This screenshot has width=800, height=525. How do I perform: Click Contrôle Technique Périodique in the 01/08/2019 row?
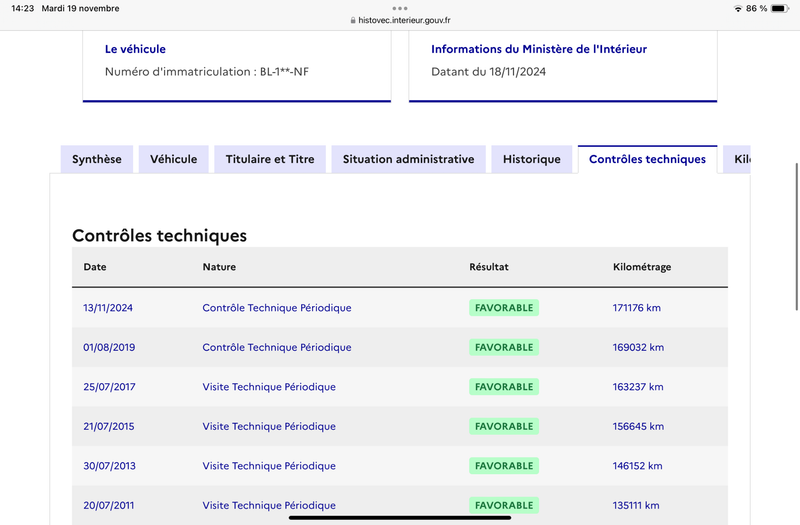point(277,347)
